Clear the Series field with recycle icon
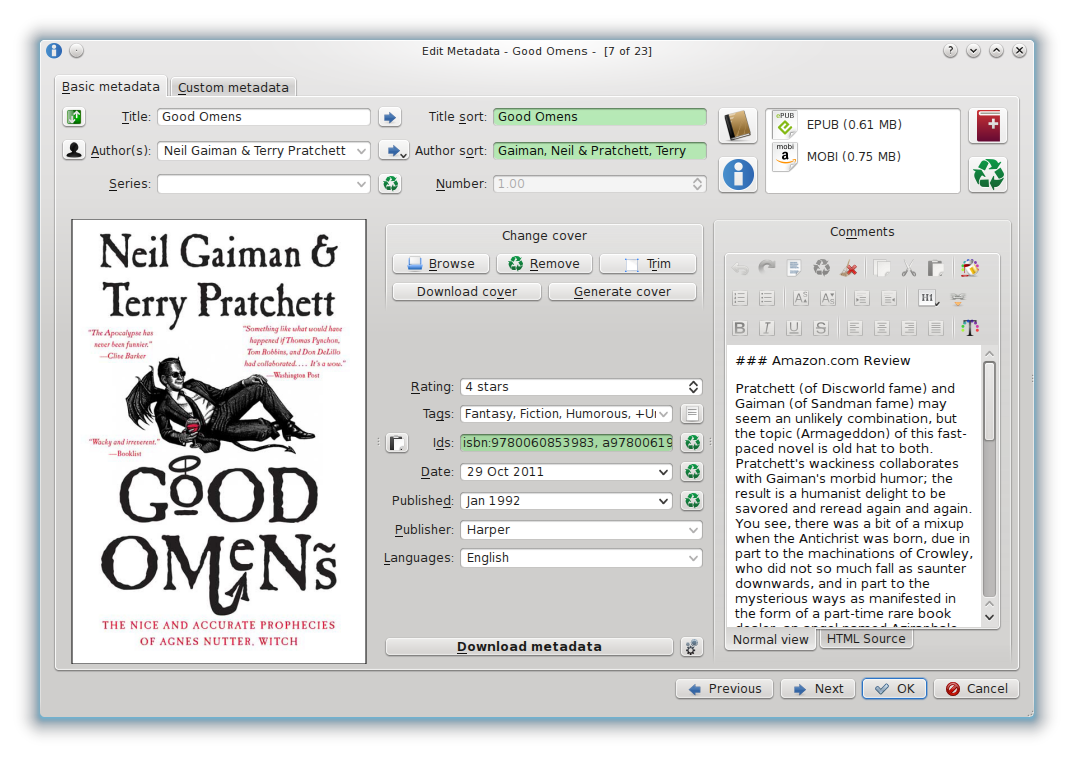Screen dimensions: 1074x757 pos(390,184)
